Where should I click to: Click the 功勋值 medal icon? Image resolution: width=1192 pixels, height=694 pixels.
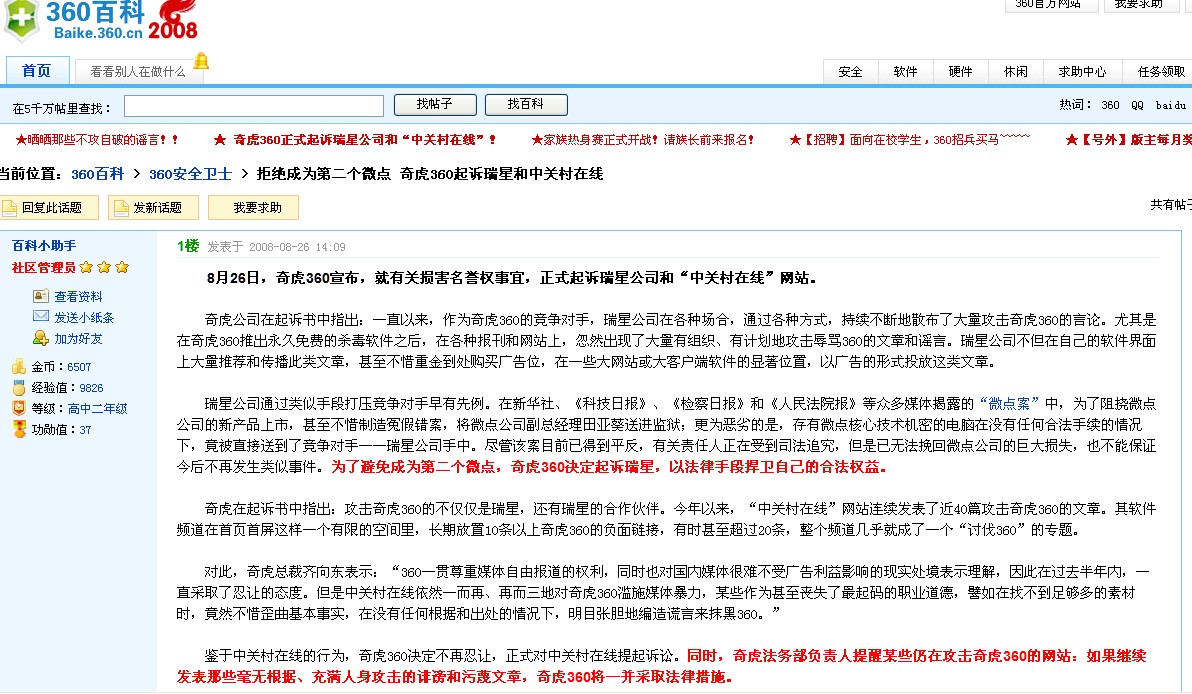pos(19,429)
